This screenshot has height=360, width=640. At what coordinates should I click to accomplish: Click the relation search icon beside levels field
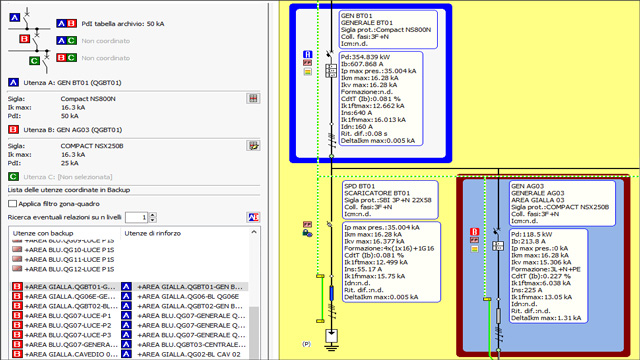[x=253, y=217]
